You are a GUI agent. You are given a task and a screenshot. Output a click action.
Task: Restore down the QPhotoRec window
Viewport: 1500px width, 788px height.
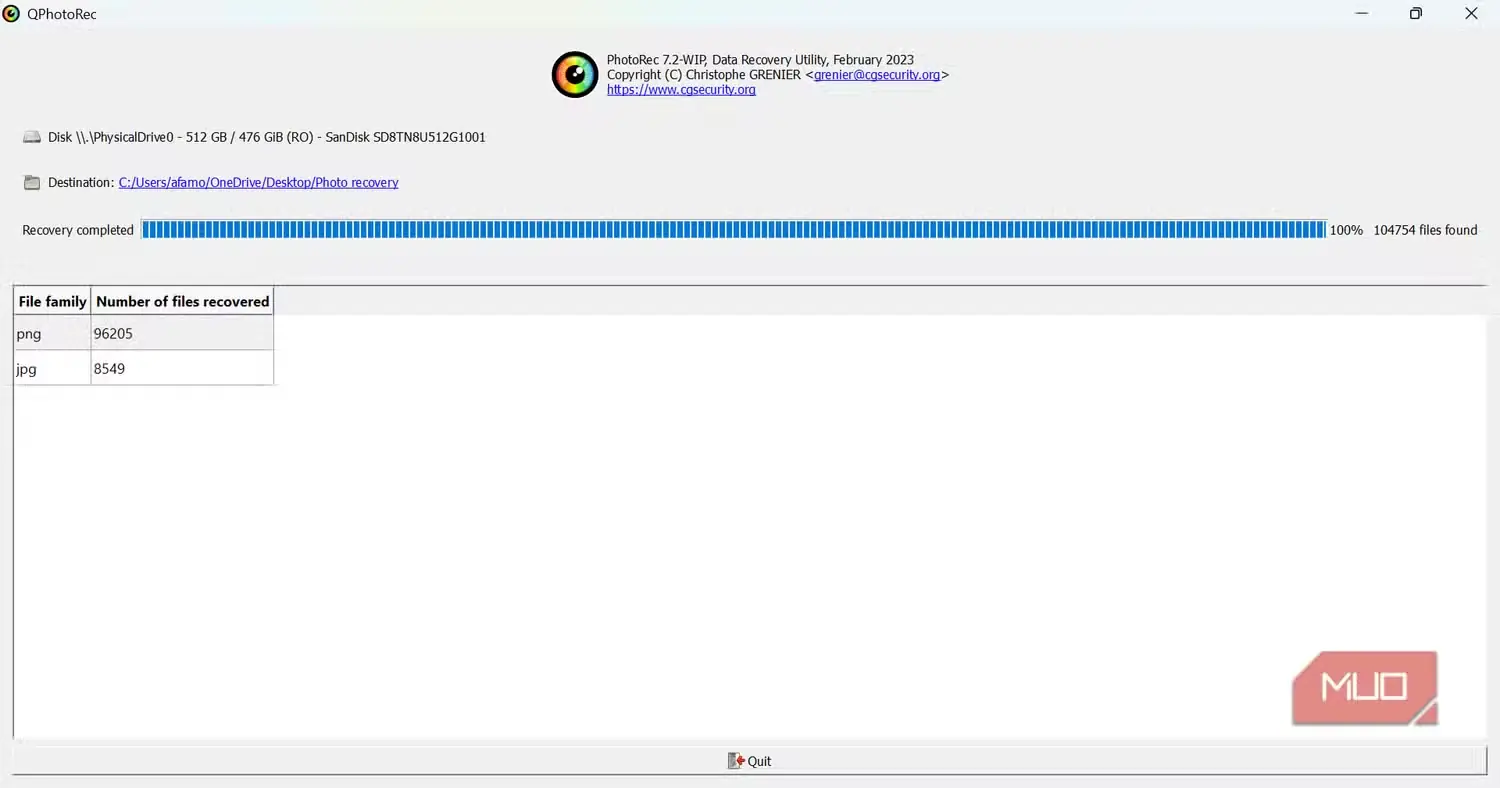(1416, 14)
